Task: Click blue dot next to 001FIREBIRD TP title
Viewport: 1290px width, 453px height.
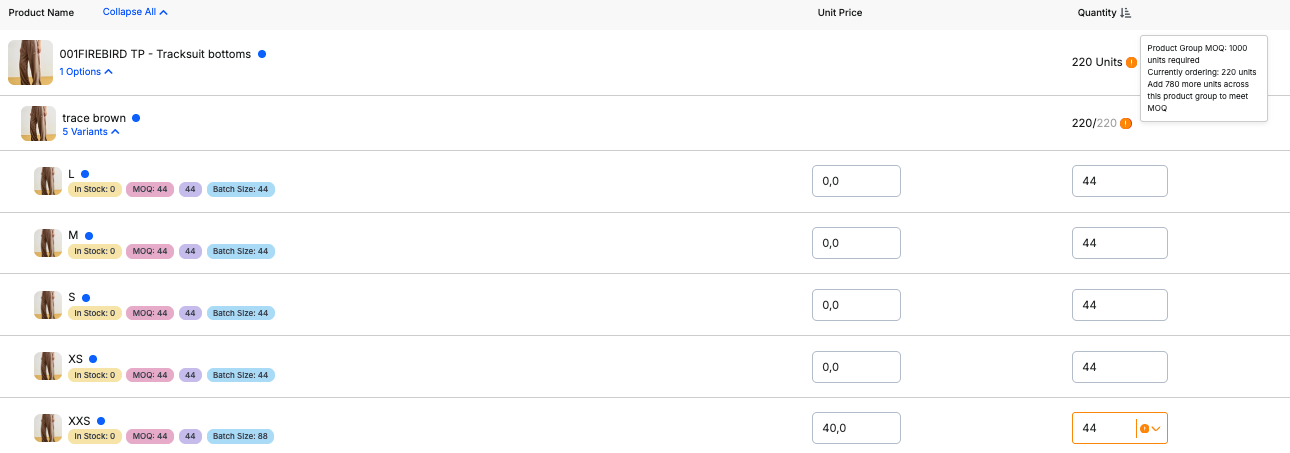Action: click(x=262, y=54)
